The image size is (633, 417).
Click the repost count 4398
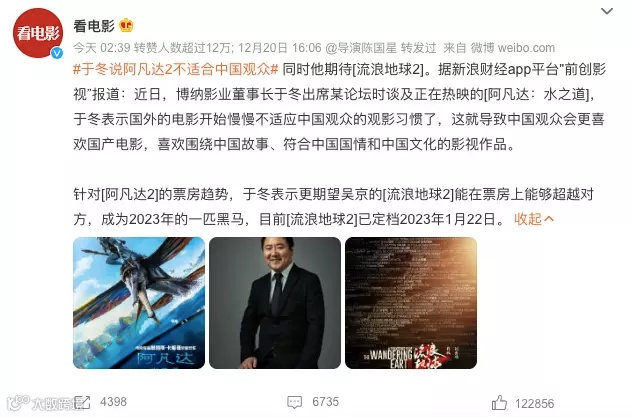[x=113, y=402]
